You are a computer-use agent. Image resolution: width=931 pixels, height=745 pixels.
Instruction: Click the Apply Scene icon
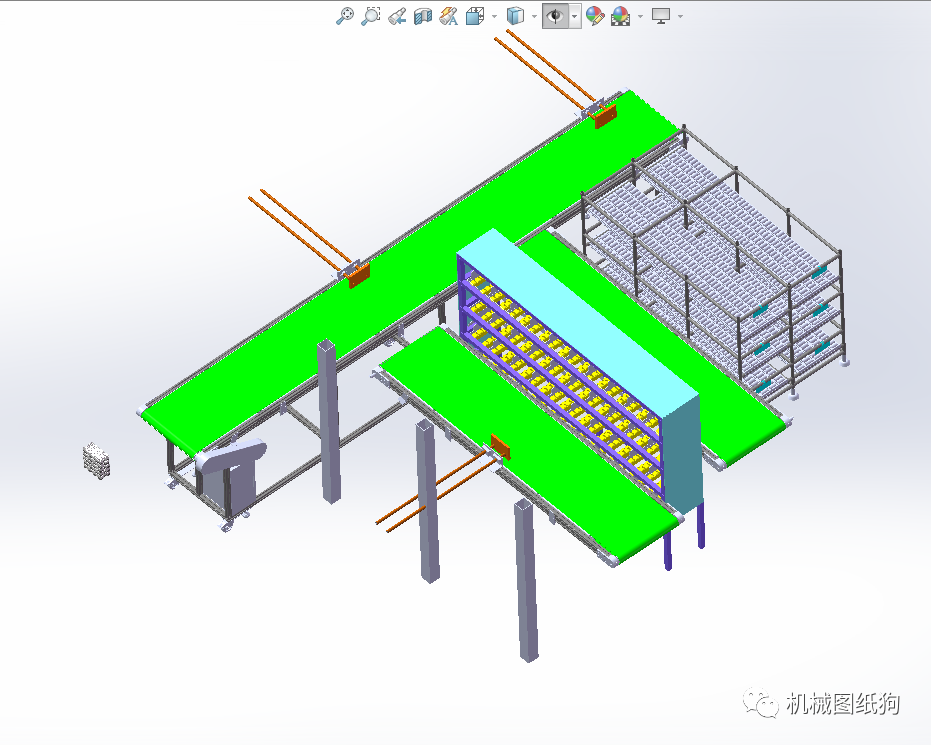(x=620, y=16)
